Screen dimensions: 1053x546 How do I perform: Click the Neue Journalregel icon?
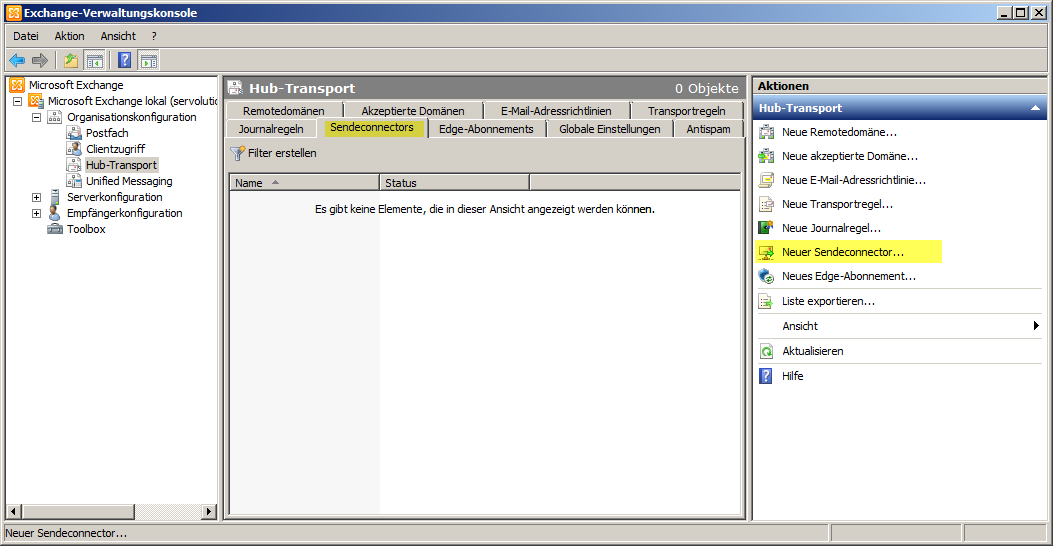tap(766, 228)
